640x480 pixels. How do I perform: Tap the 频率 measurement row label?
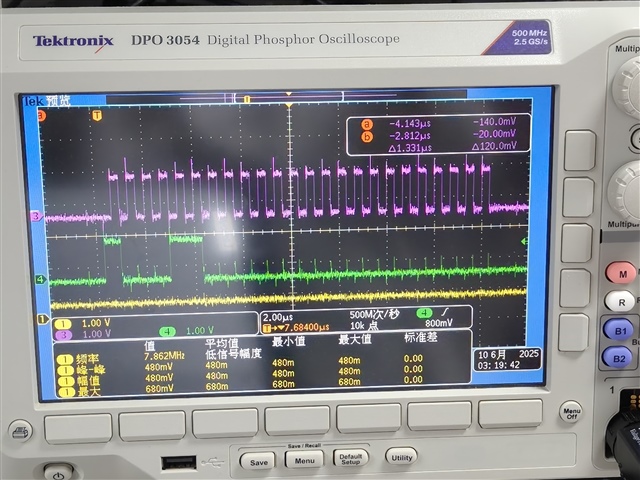point(87,359)
